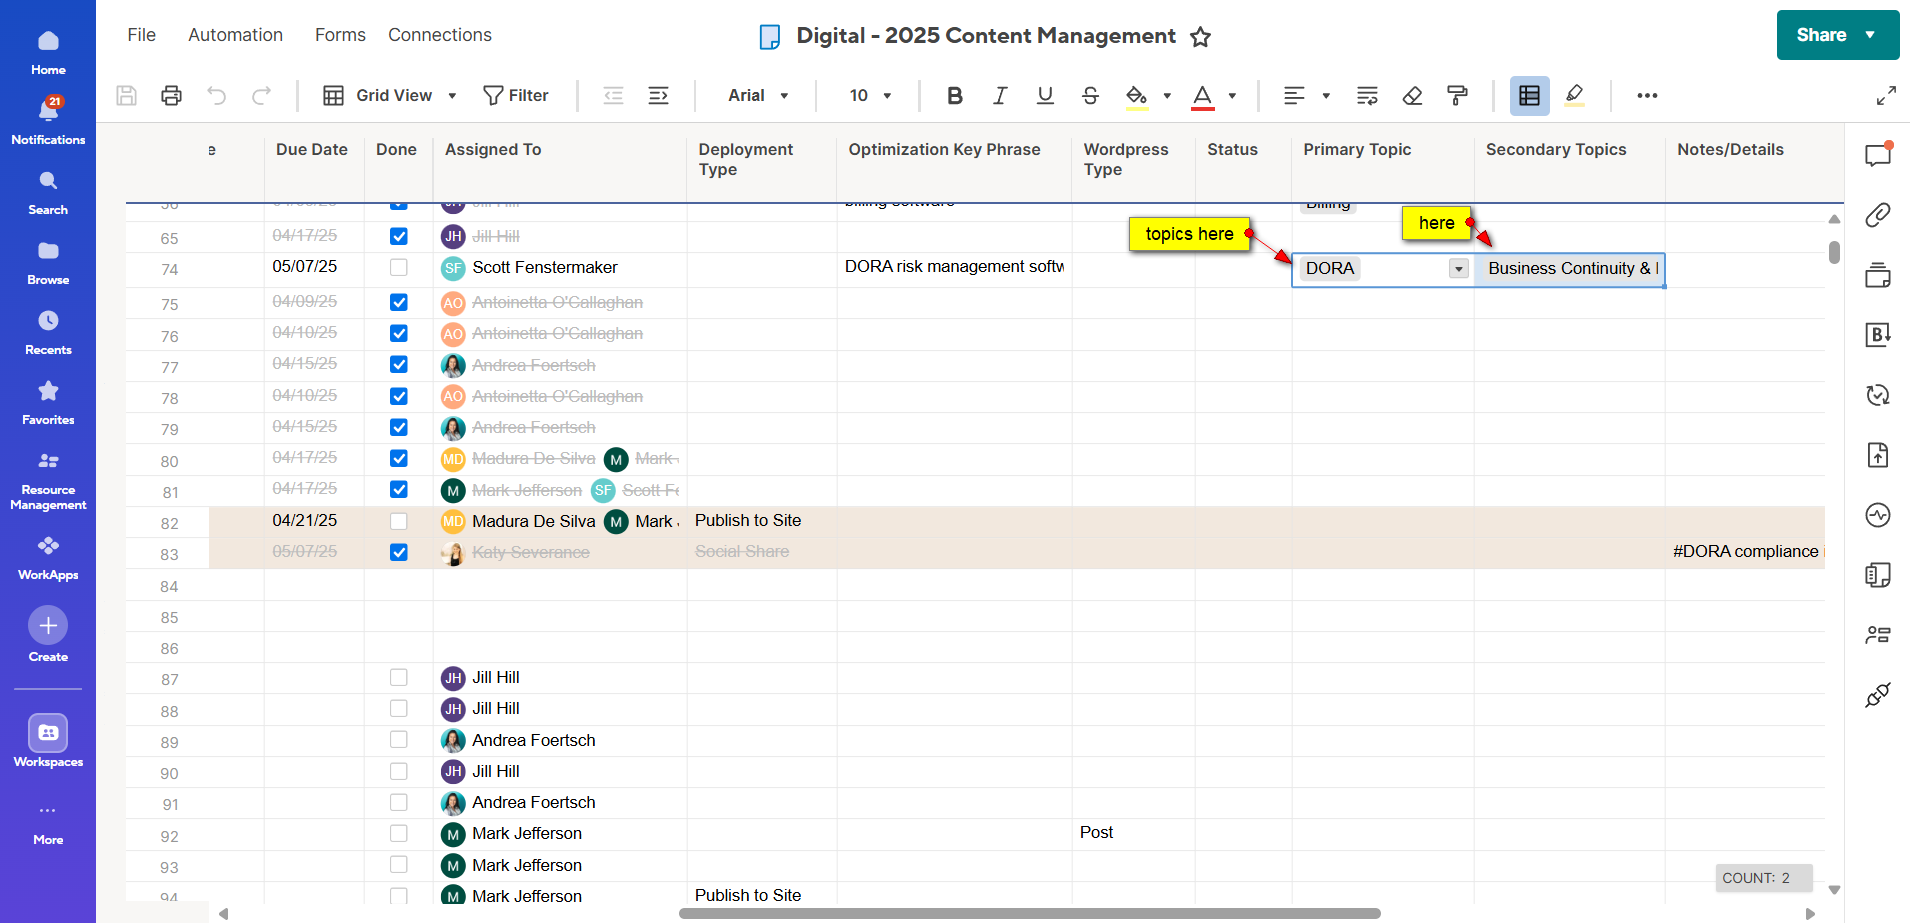Viewport: 1910px width, 923px height.
Task: Uncheck Done checkbox in row 83
Action: pos(399,552)
